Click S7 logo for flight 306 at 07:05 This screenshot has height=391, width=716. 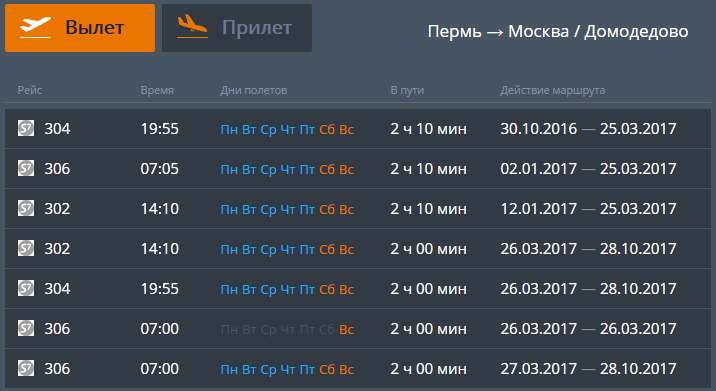pyautogui.click(x=26, y=169)
